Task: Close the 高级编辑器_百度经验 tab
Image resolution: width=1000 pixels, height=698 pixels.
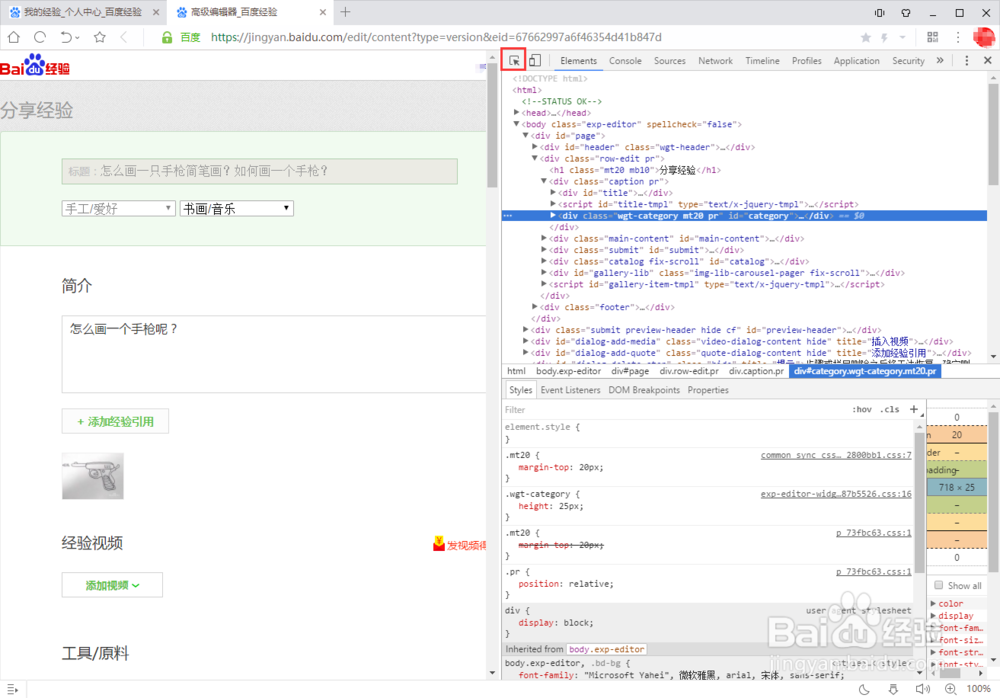Action: 323,12
